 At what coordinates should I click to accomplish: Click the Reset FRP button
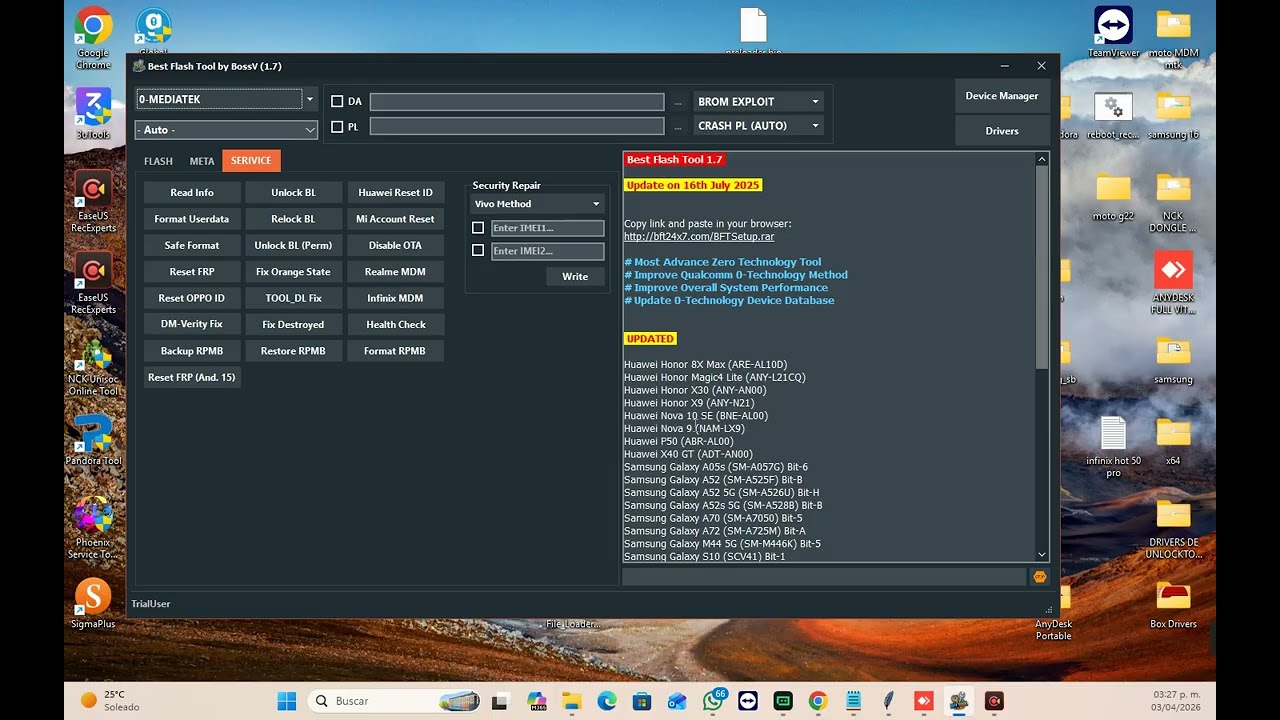click(x=192, y=272)
